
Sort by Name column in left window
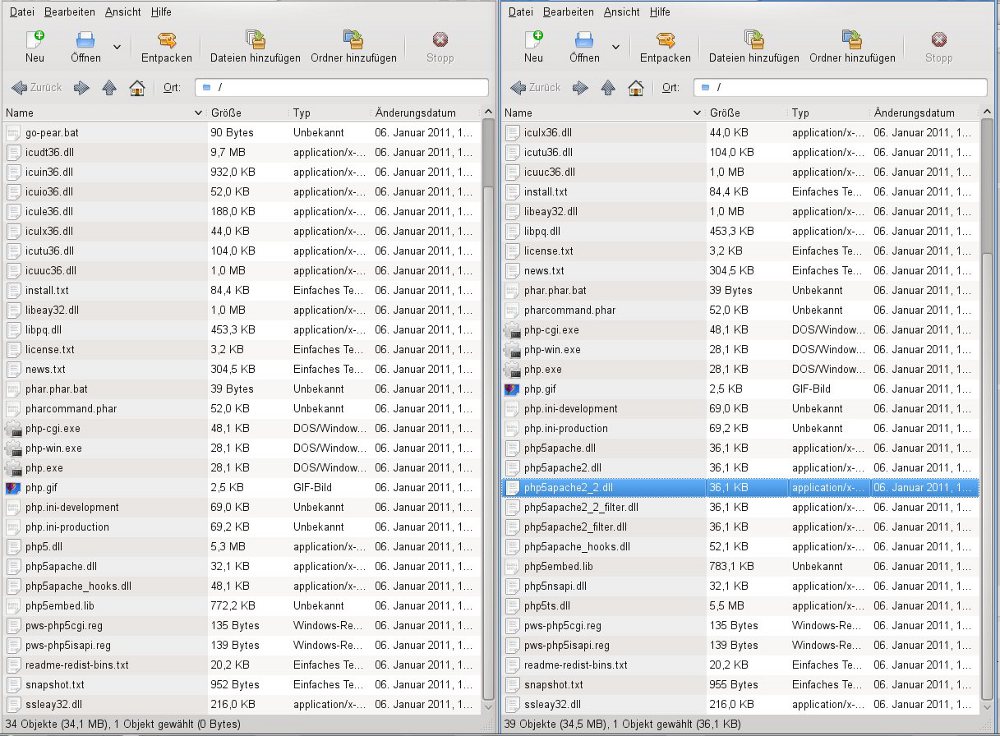click(105, 113)
